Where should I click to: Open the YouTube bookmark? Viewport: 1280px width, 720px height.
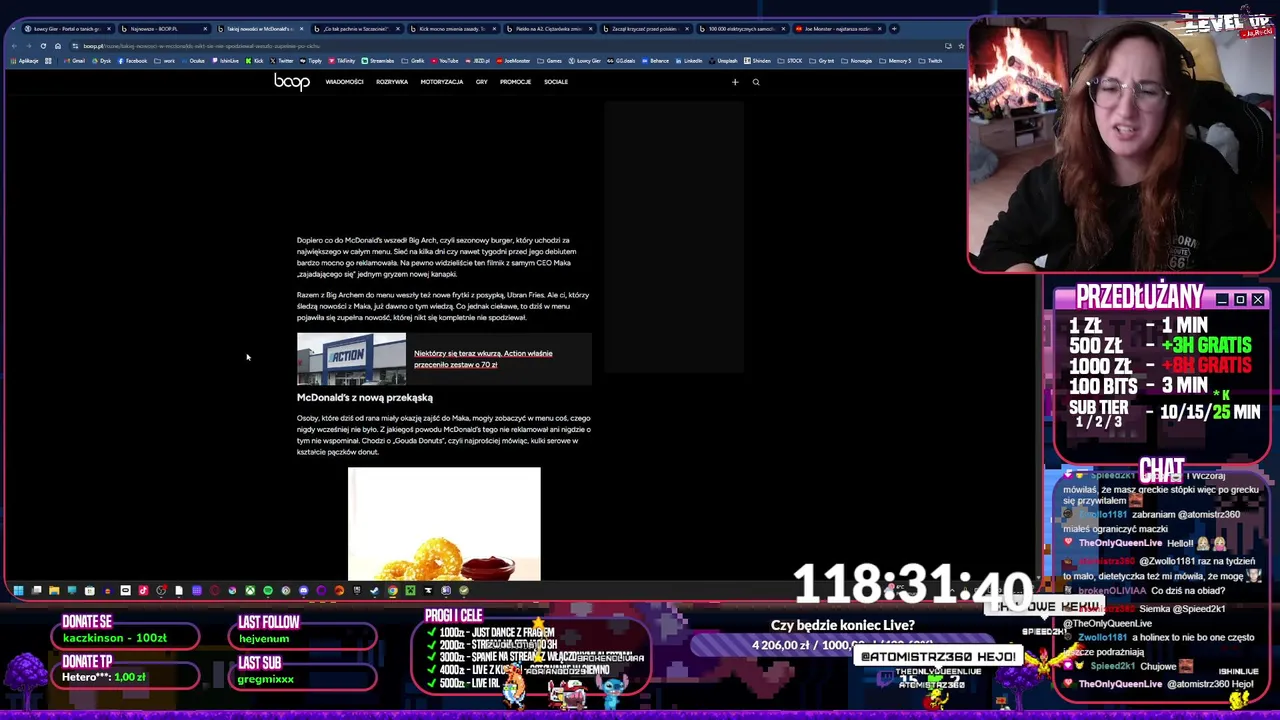[x=446, y=61]
